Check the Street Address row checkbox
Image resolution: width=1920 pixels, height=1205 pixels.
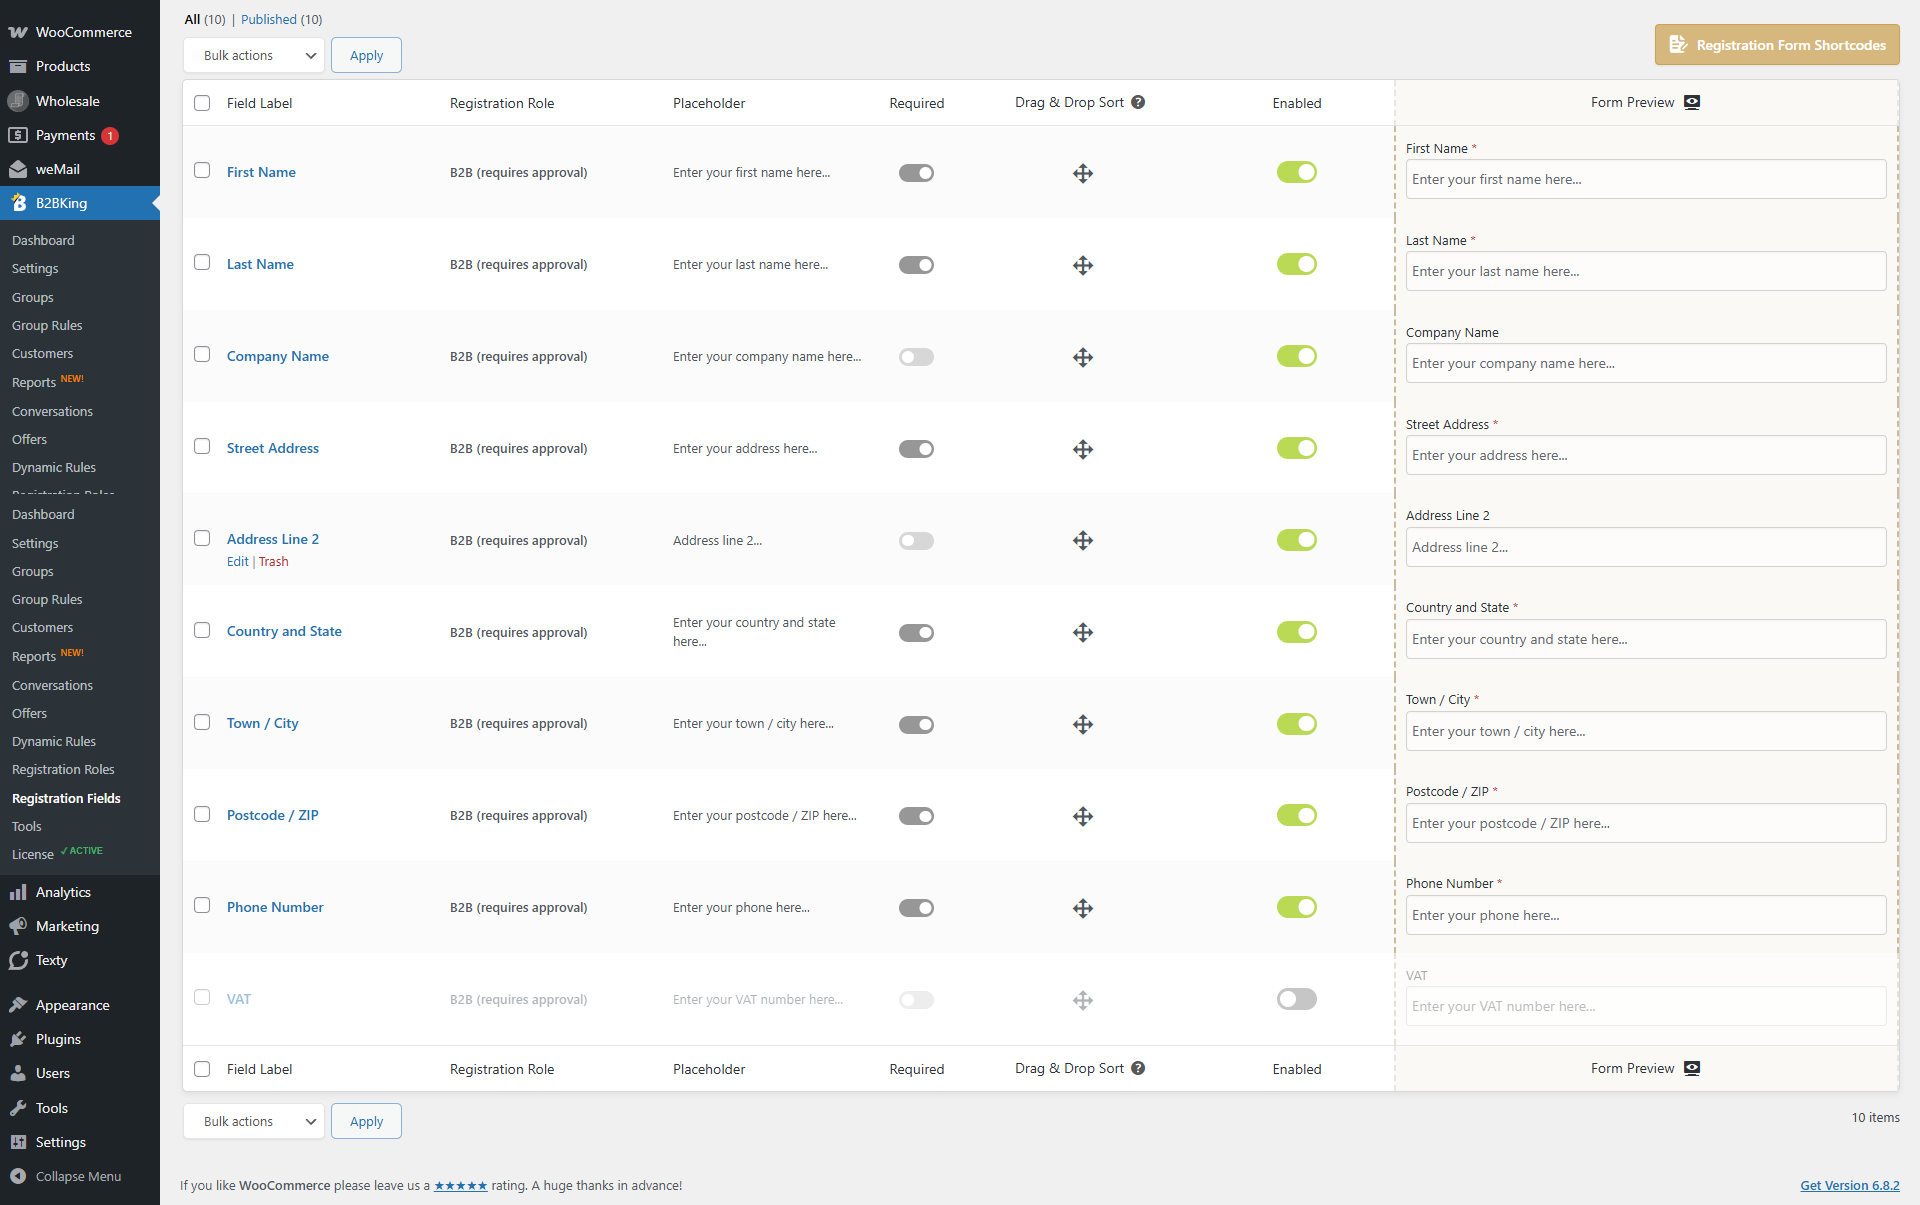(202, 446)
